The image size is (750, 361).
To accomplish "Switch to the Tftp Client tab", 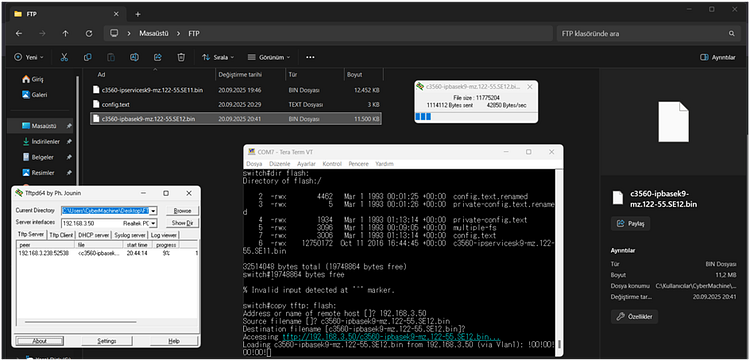I will click(62, 235).
